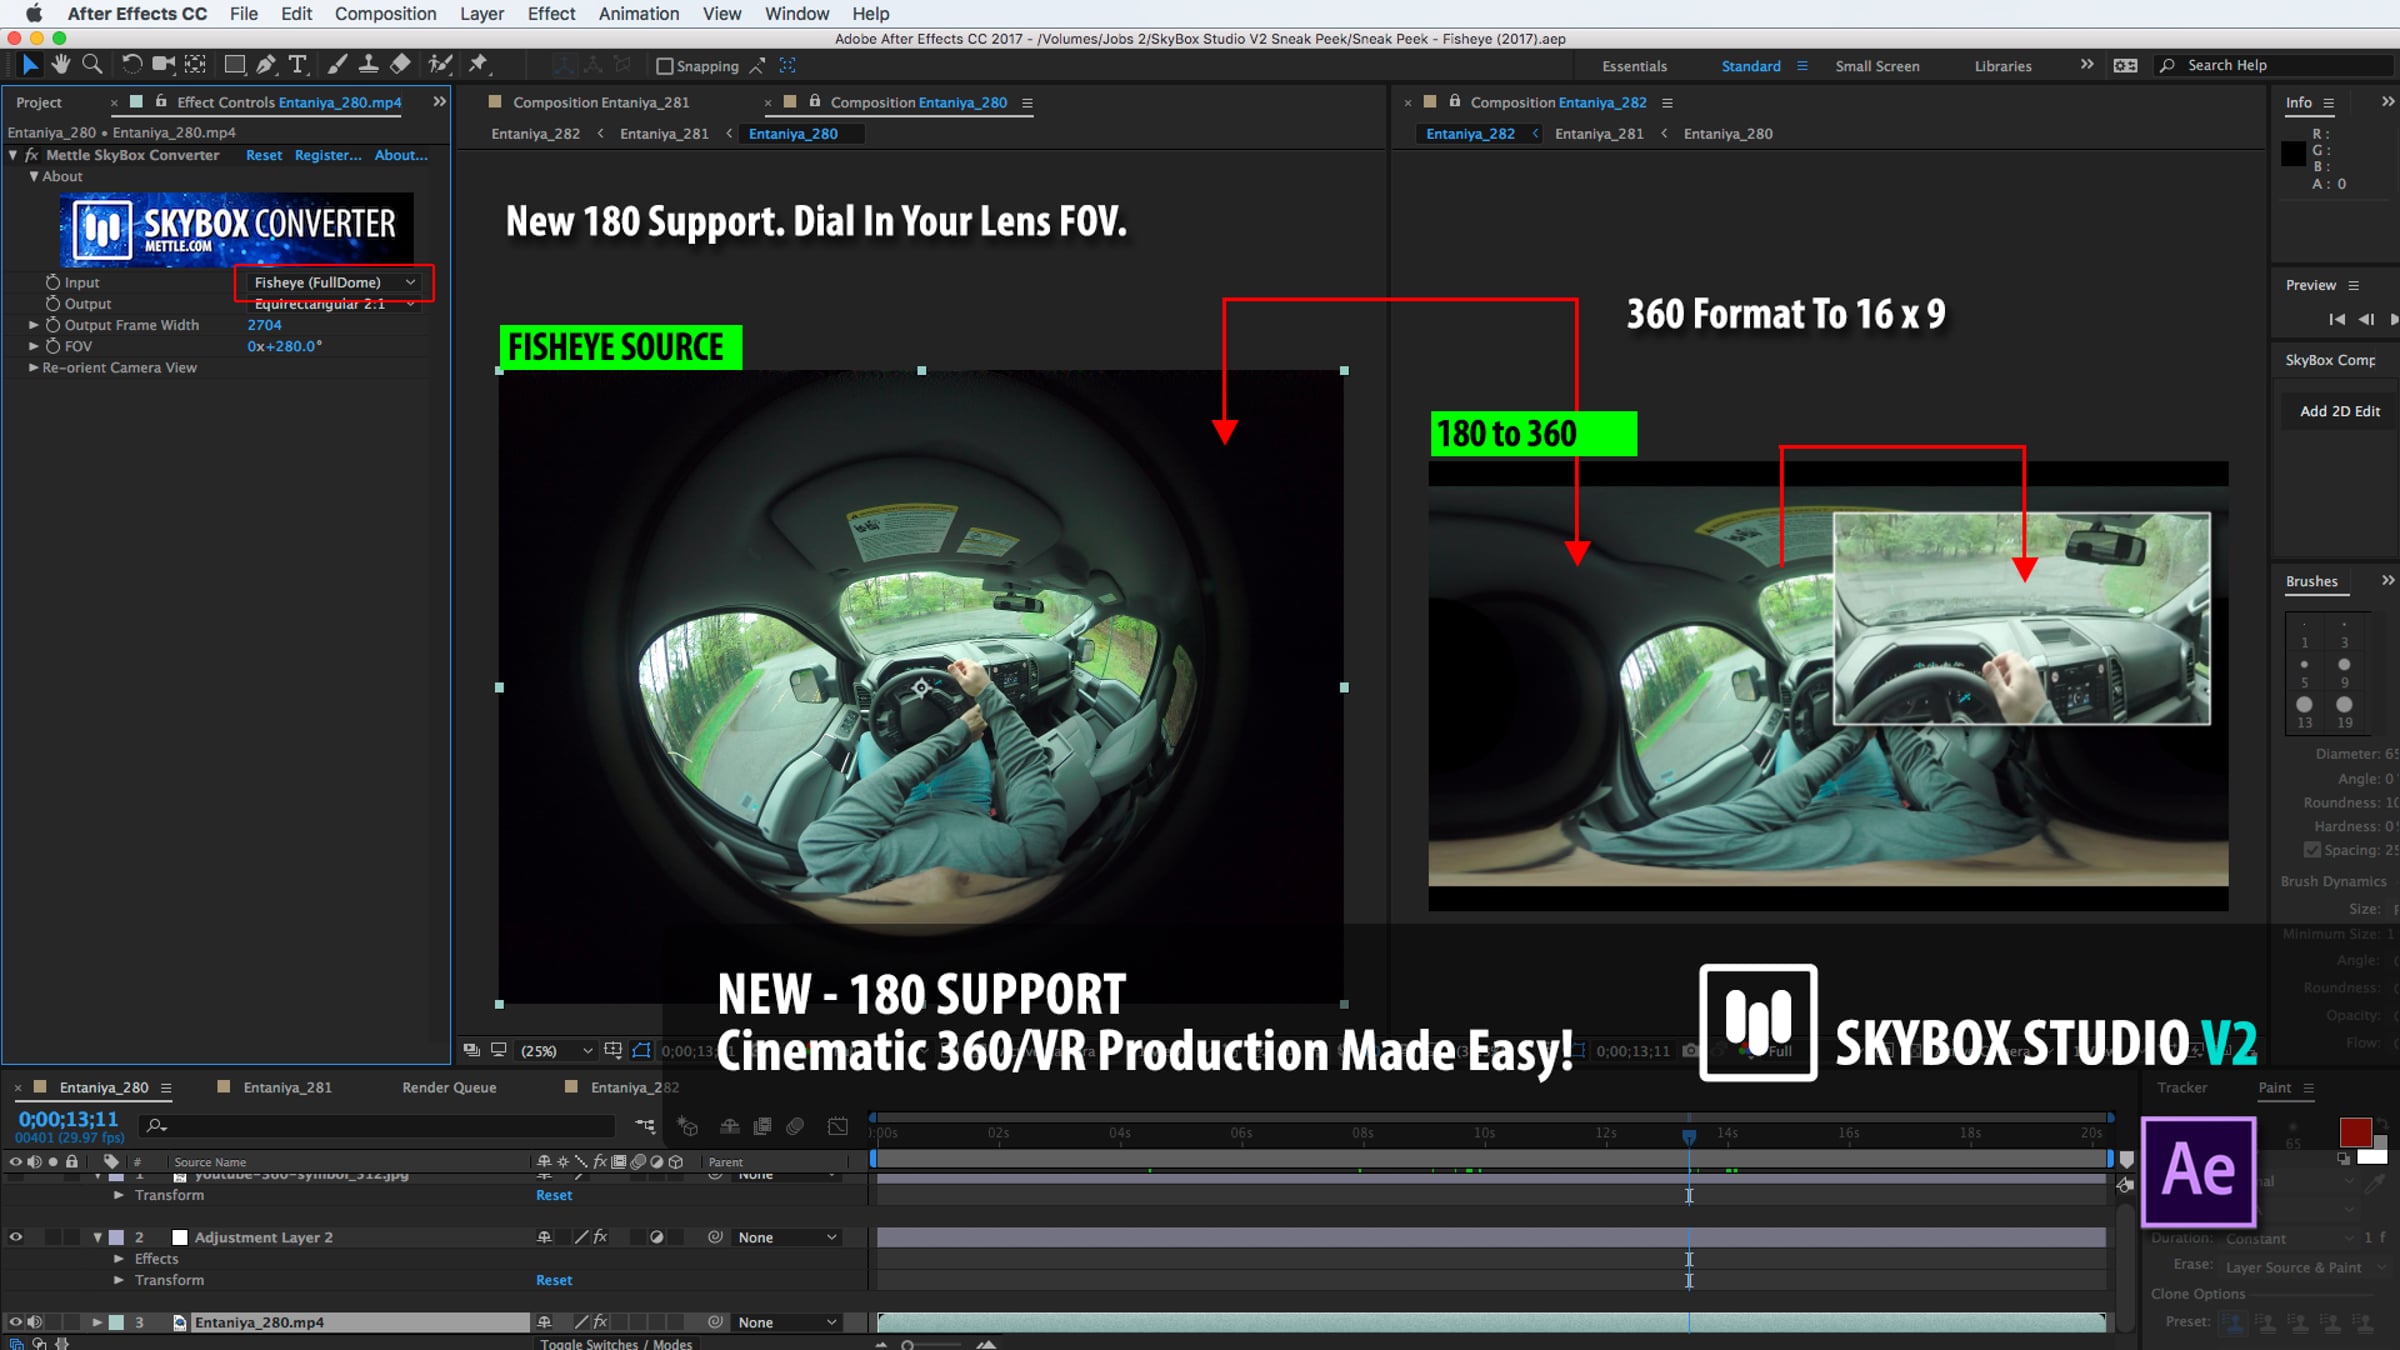The height and width of the screenshot is (1350, 2400).
Task: Enable the Snapping checkbox
Action: click(x=664, y=66)
